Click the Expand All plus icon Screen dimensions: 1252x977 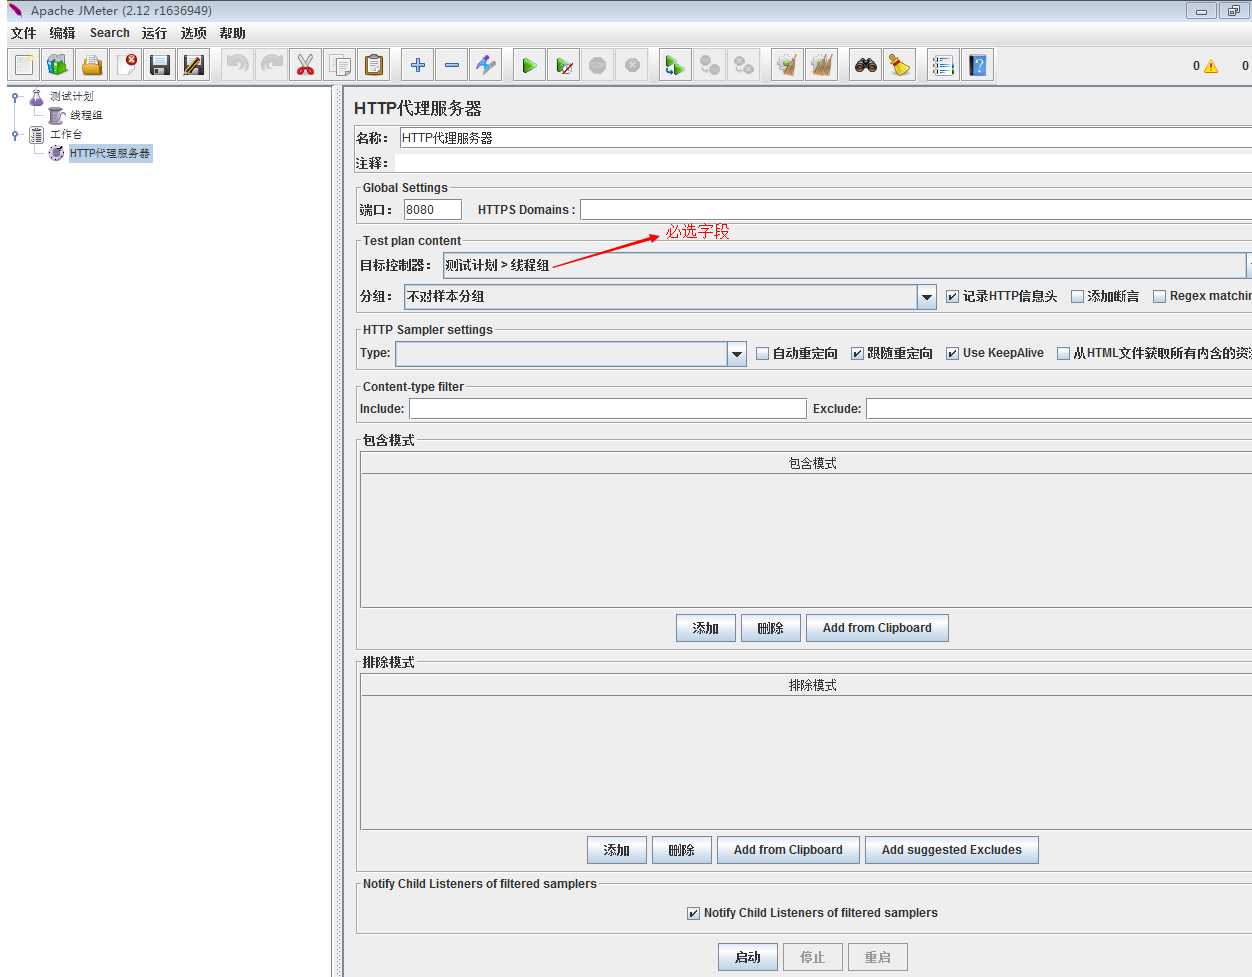(x=418, y=65)
